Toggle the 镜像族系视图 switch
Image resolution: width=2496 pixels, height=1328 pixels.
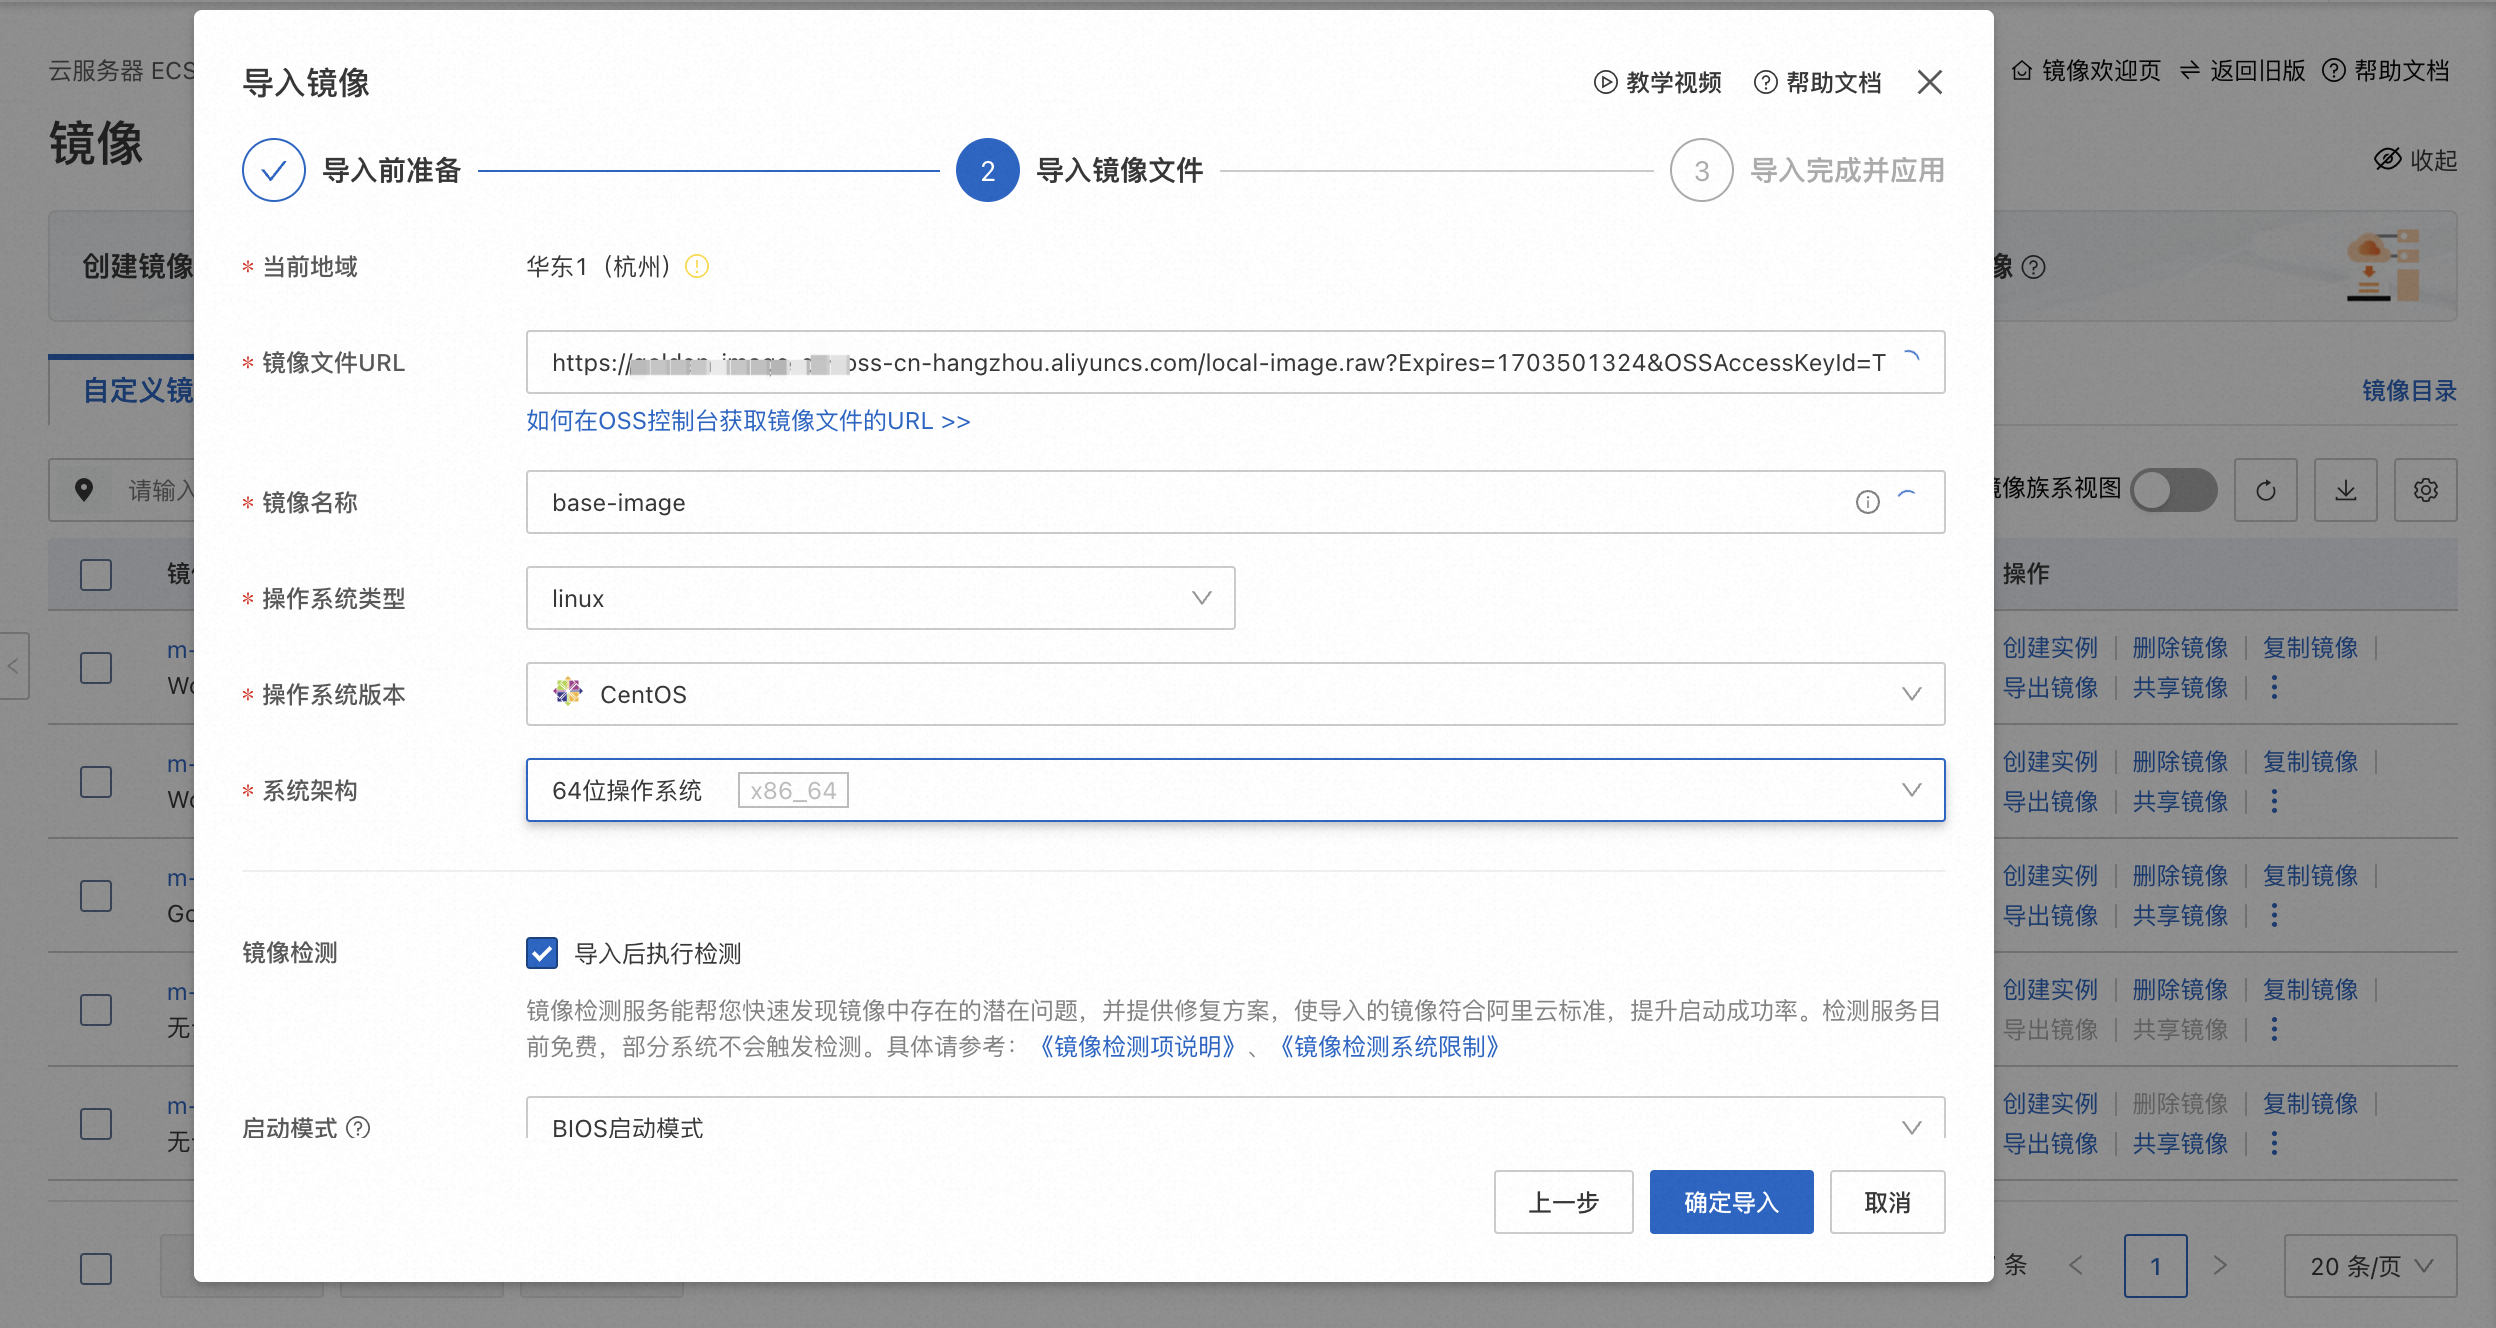click(2173, 490)
